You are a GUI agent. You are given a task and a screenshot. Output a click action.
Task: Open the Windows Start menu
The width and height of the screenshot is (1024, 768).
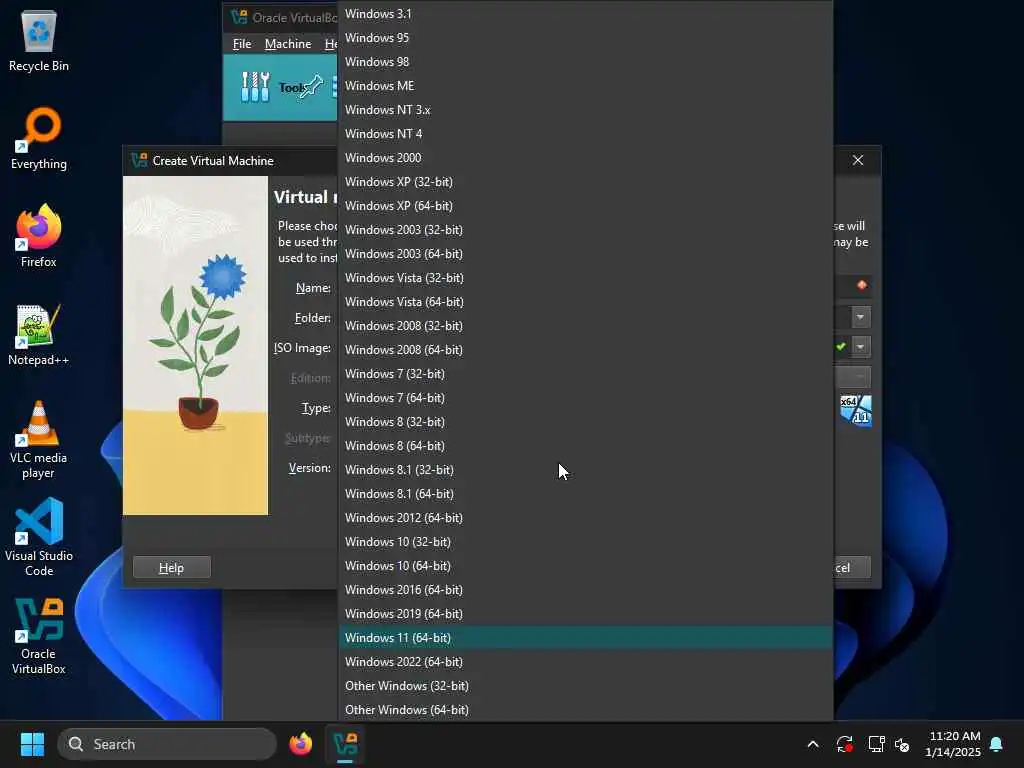(x=32, y=744)
